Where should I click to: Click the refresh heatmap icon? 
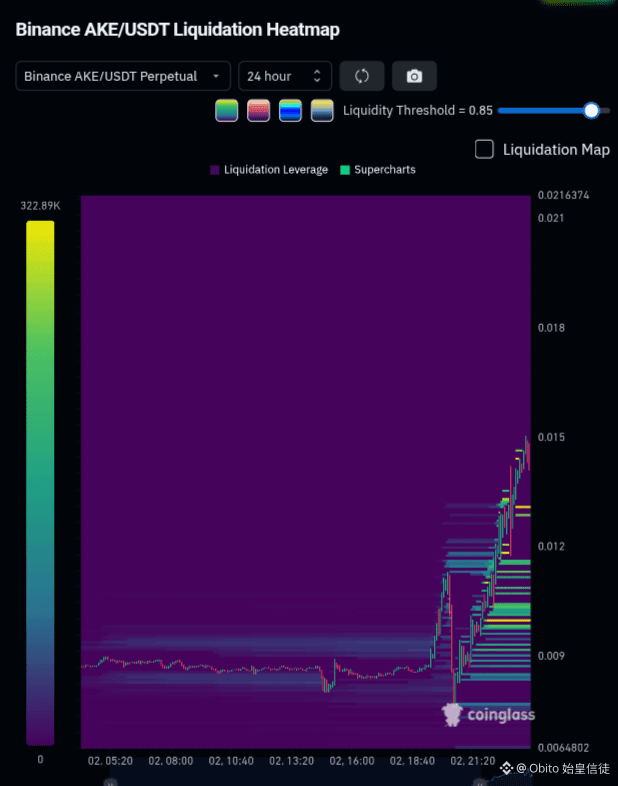click(362, 76)
